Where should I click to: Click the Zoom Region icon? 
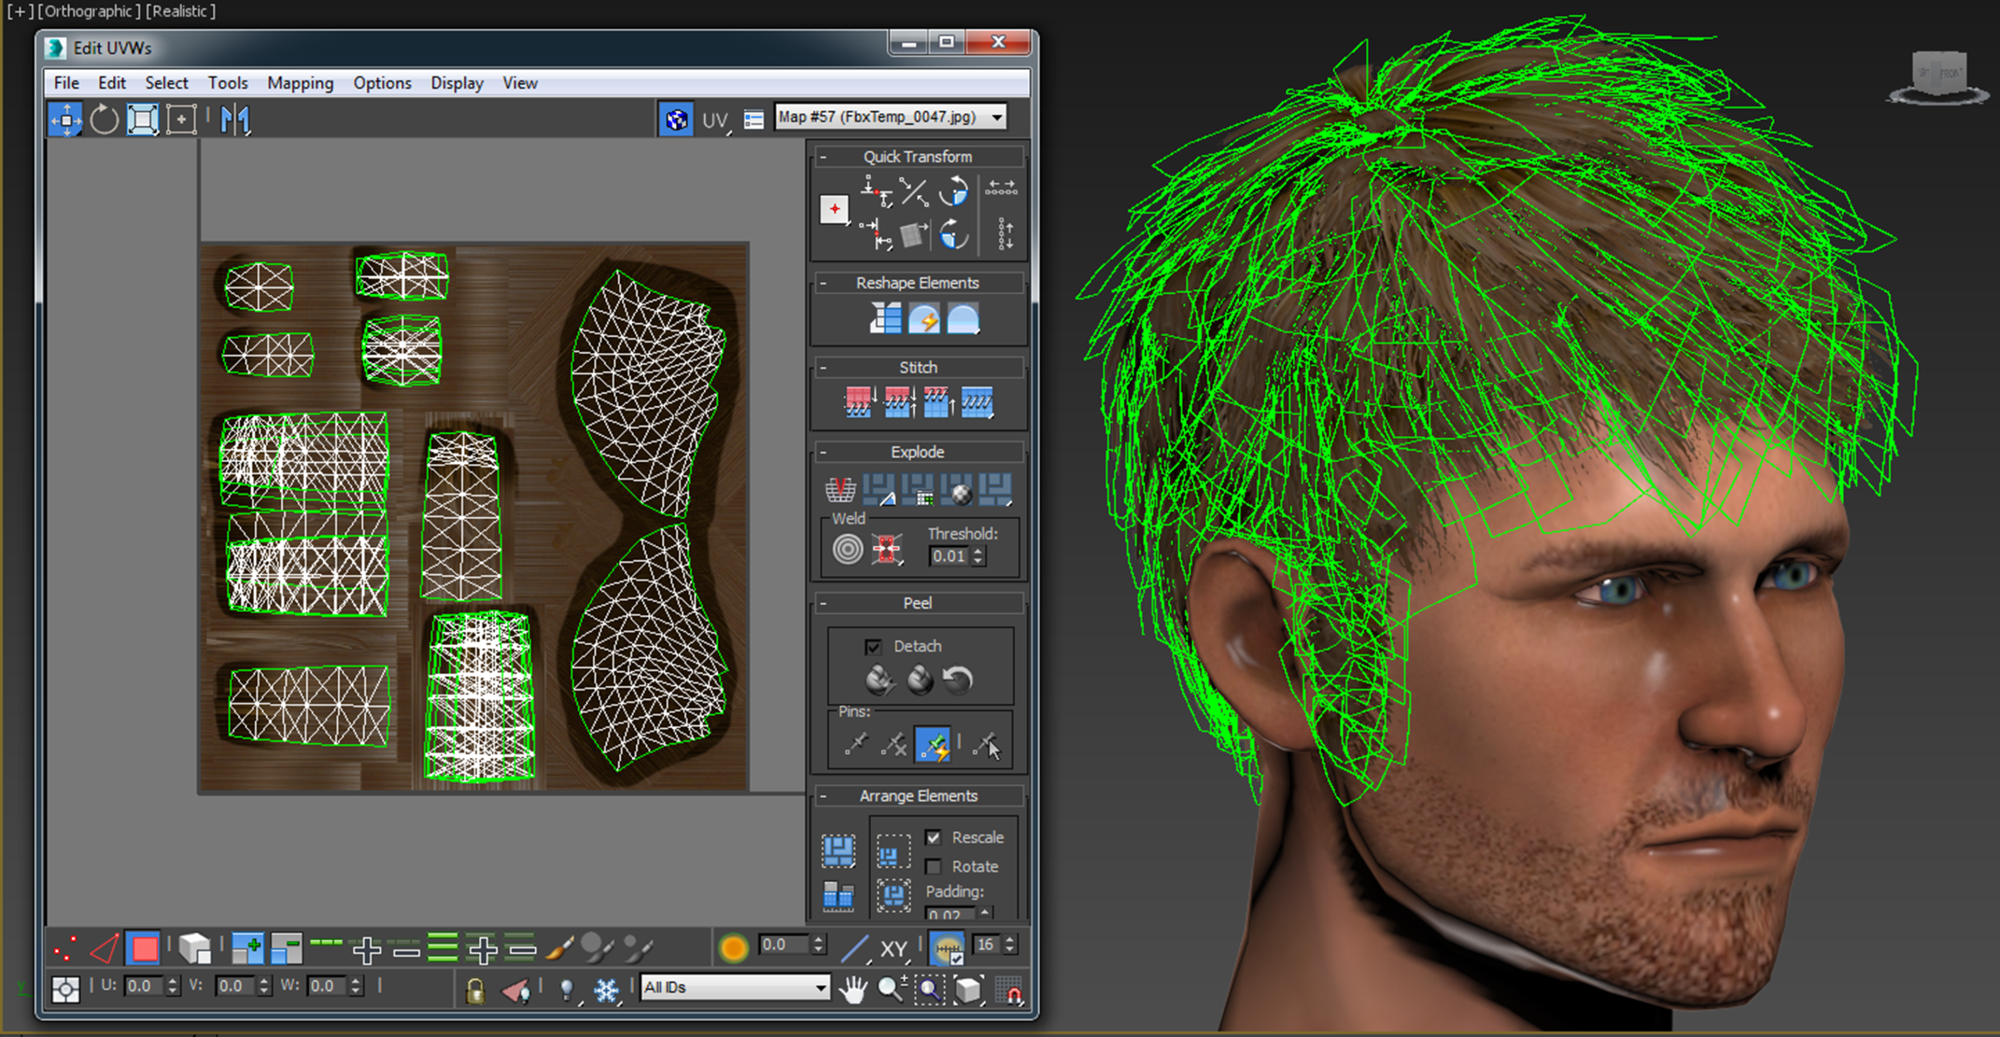click(930, 990)
